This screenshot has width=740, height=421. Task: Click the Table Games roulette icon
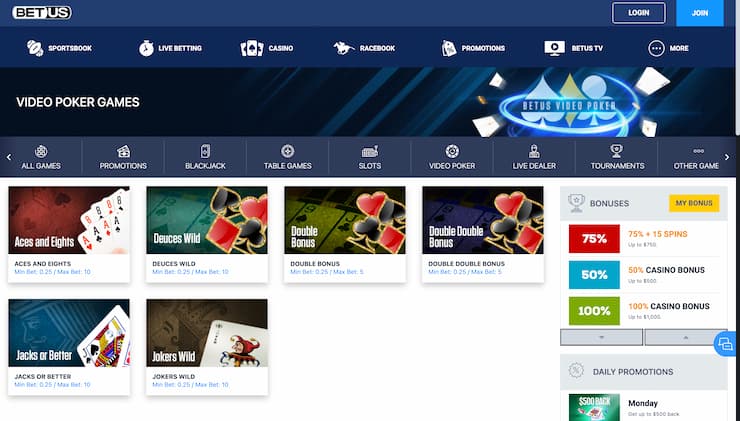click(287, 151)
